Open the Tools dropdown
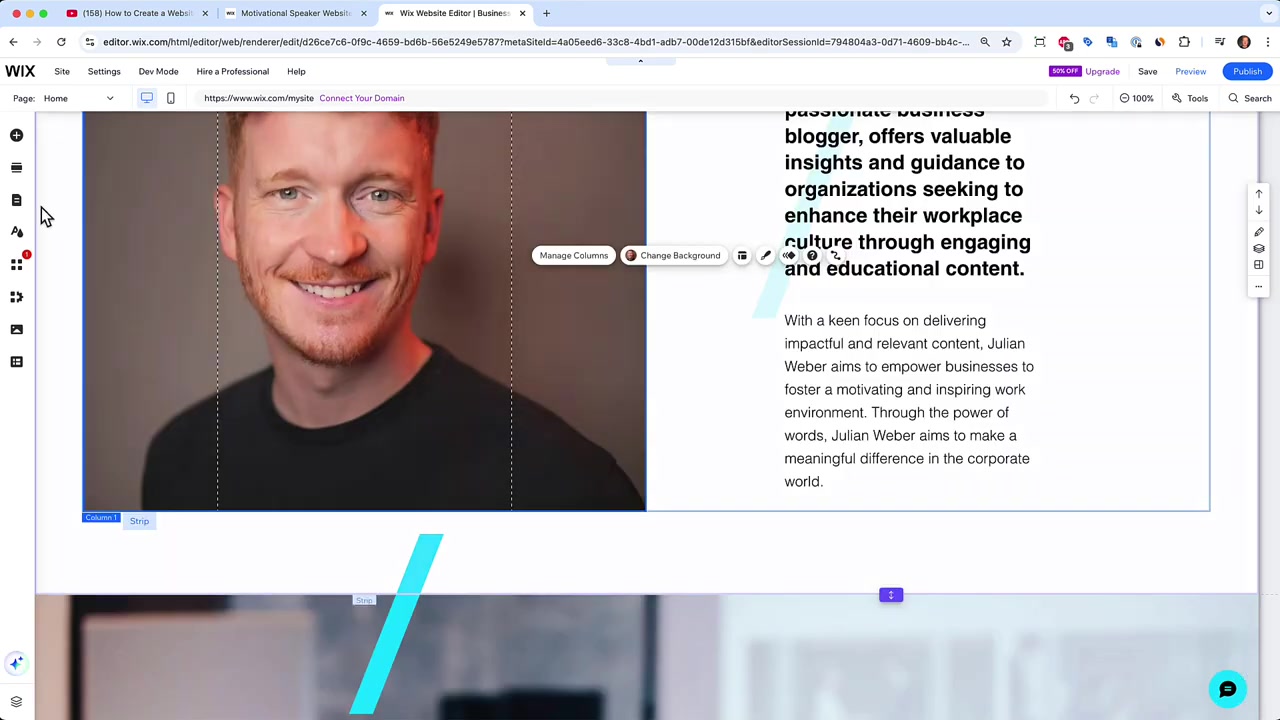This screenshot has width=1280, height=720. (1190, 98)
